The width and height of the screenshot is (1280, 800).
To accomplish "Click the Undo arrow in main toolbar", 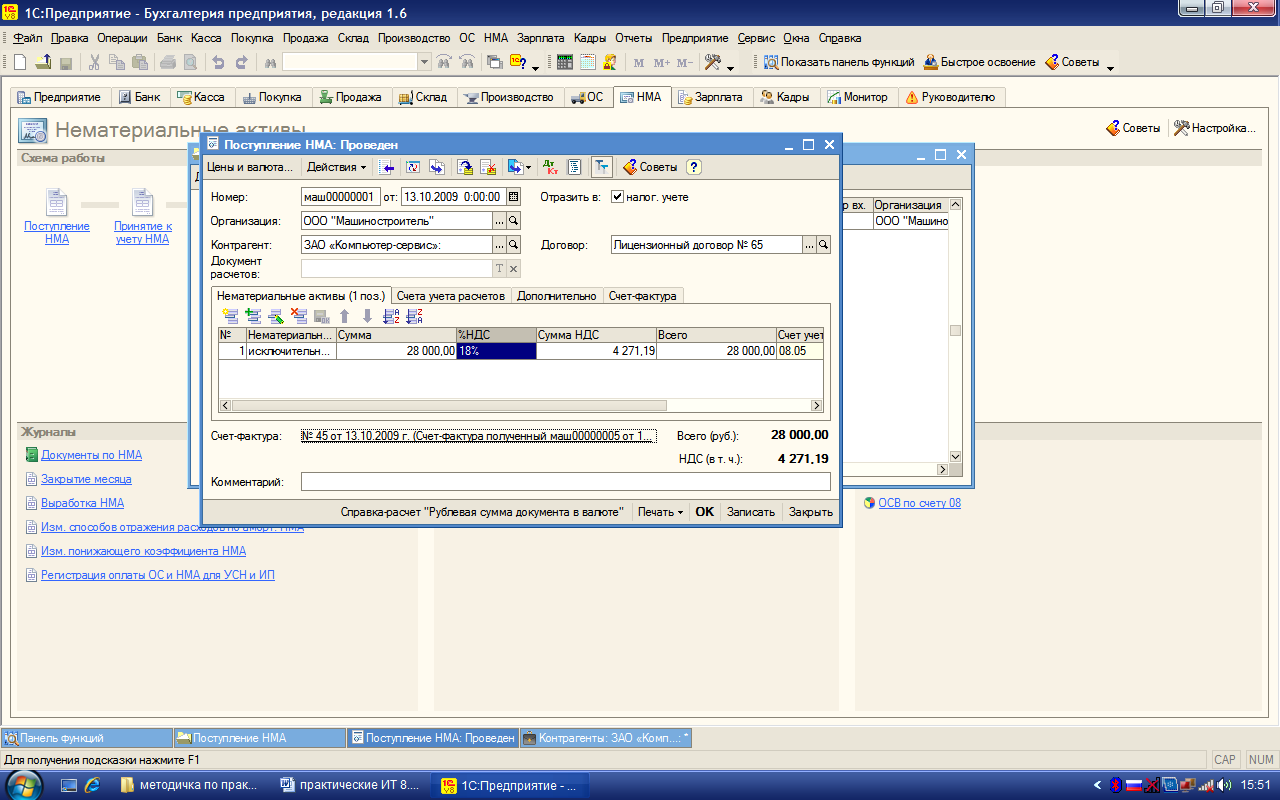I will pos(219,62).
